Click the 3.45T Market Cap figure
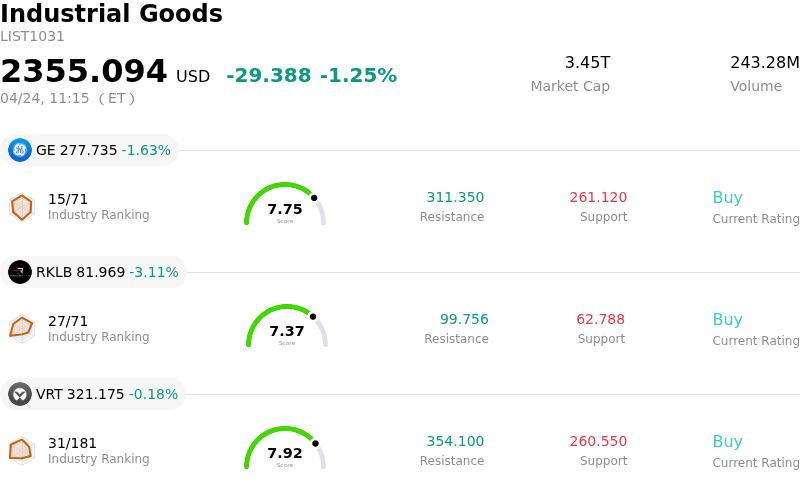This screenshot has width=800, height=488. pos(587,63)
